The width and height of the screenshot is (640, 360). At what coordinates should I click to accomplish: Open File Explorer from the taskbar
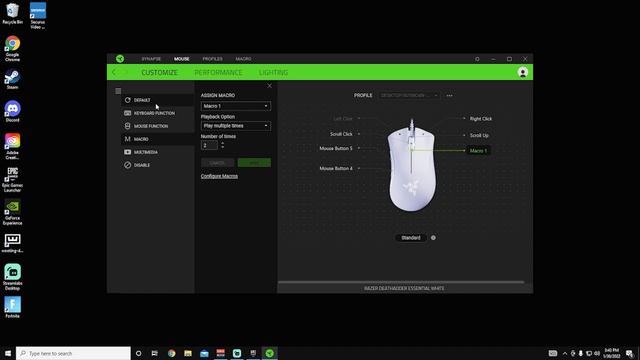(x=188, y=353)
